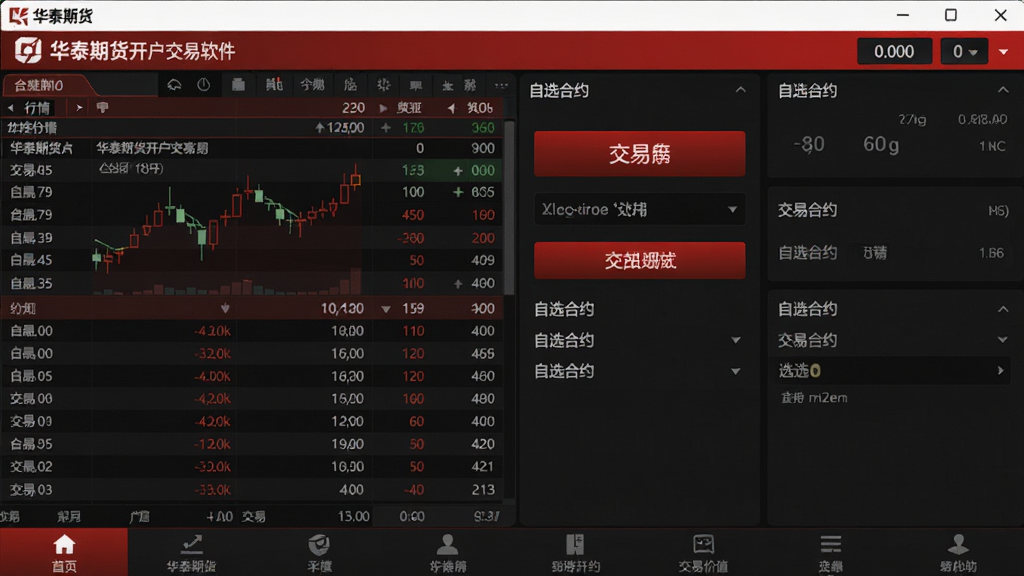The height and width of the screenshot is (576, 1024).
Task: Select the row with value 420
Action: 251,444
